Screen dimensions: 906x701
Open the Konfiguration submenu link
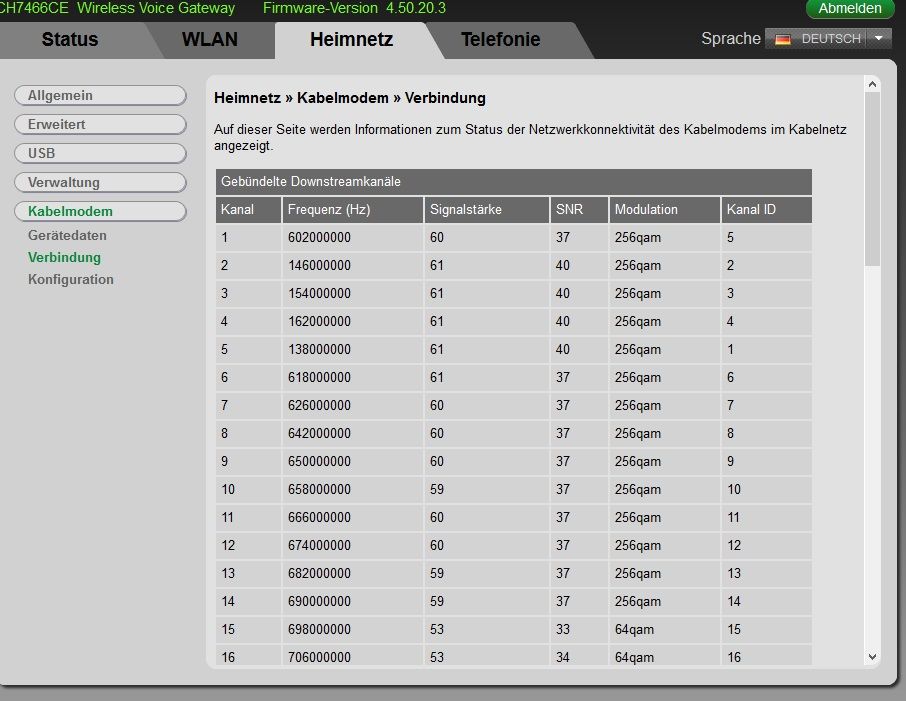[x=70, y=279]
